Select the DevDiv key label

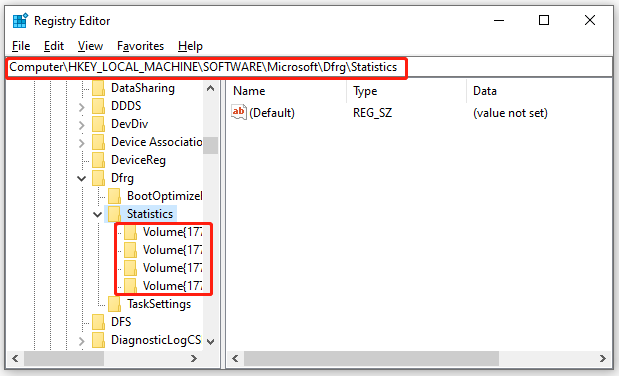pyautogui.click(x=129, y=124)
